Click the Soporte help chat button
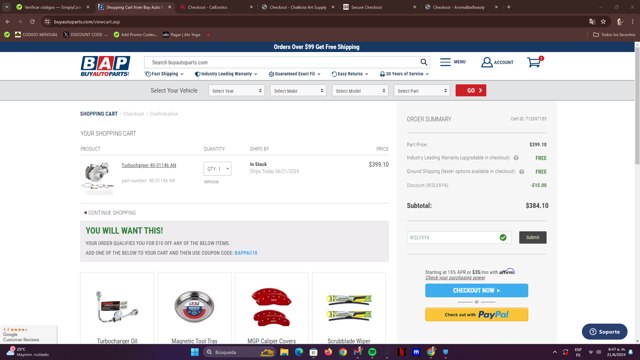This screenshot has height=360, width=640. tap(604, 331)
